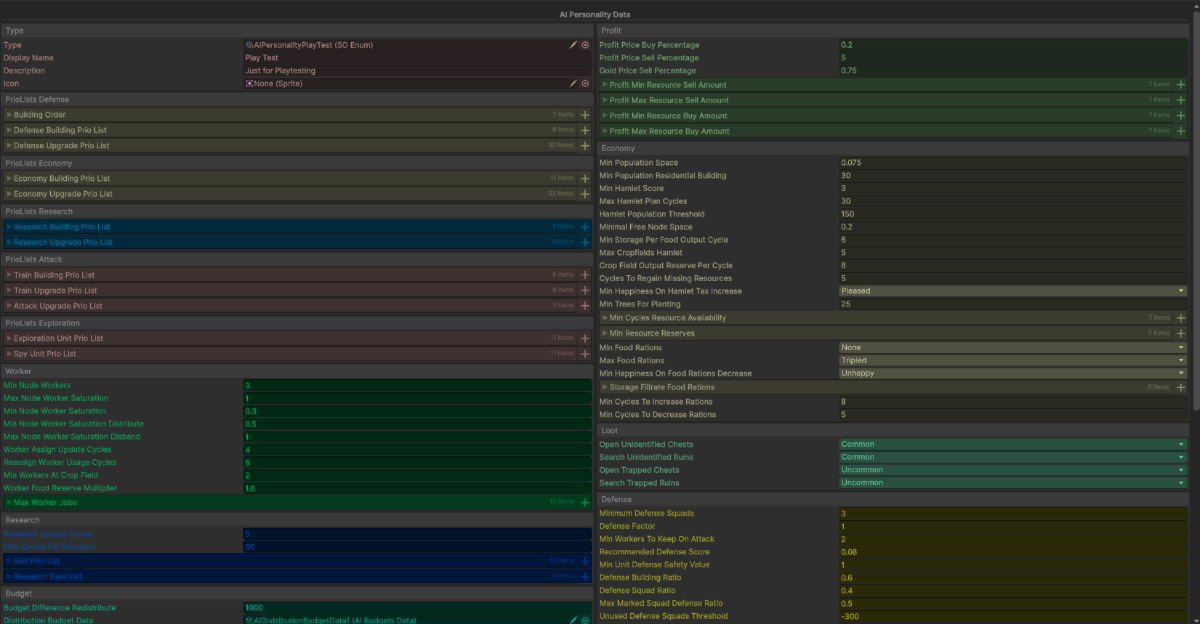Change Open Trapped Chests dropdown value
1200x624 pixels.
click(x=1013, y=470)
